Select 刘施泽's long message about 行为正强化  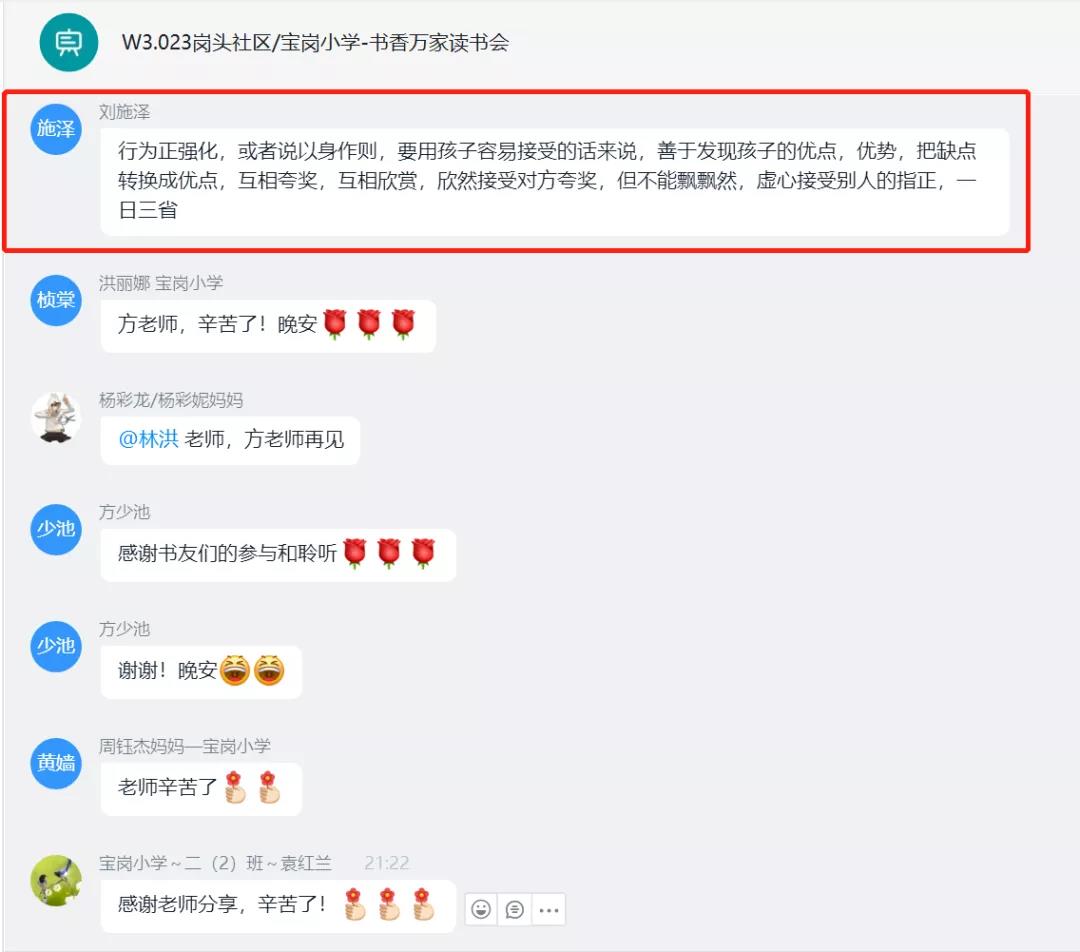click(554, 181)
